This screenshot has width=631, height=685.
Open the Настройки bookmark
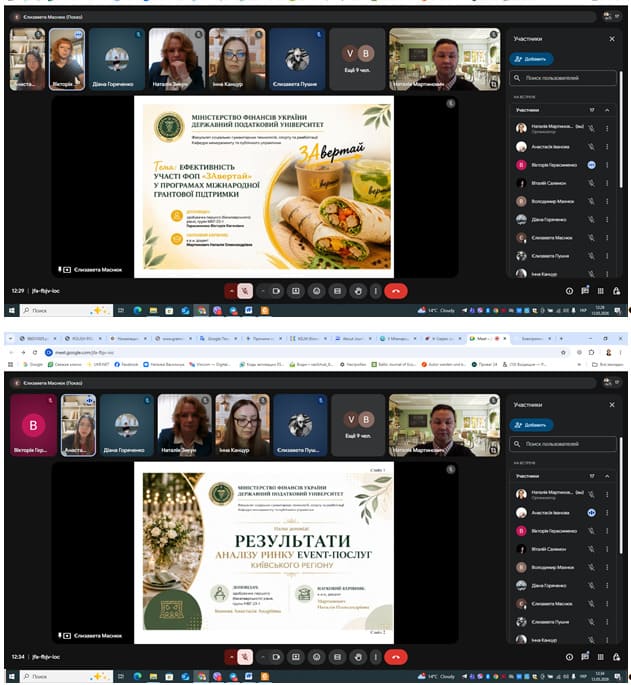coord(354,364)
